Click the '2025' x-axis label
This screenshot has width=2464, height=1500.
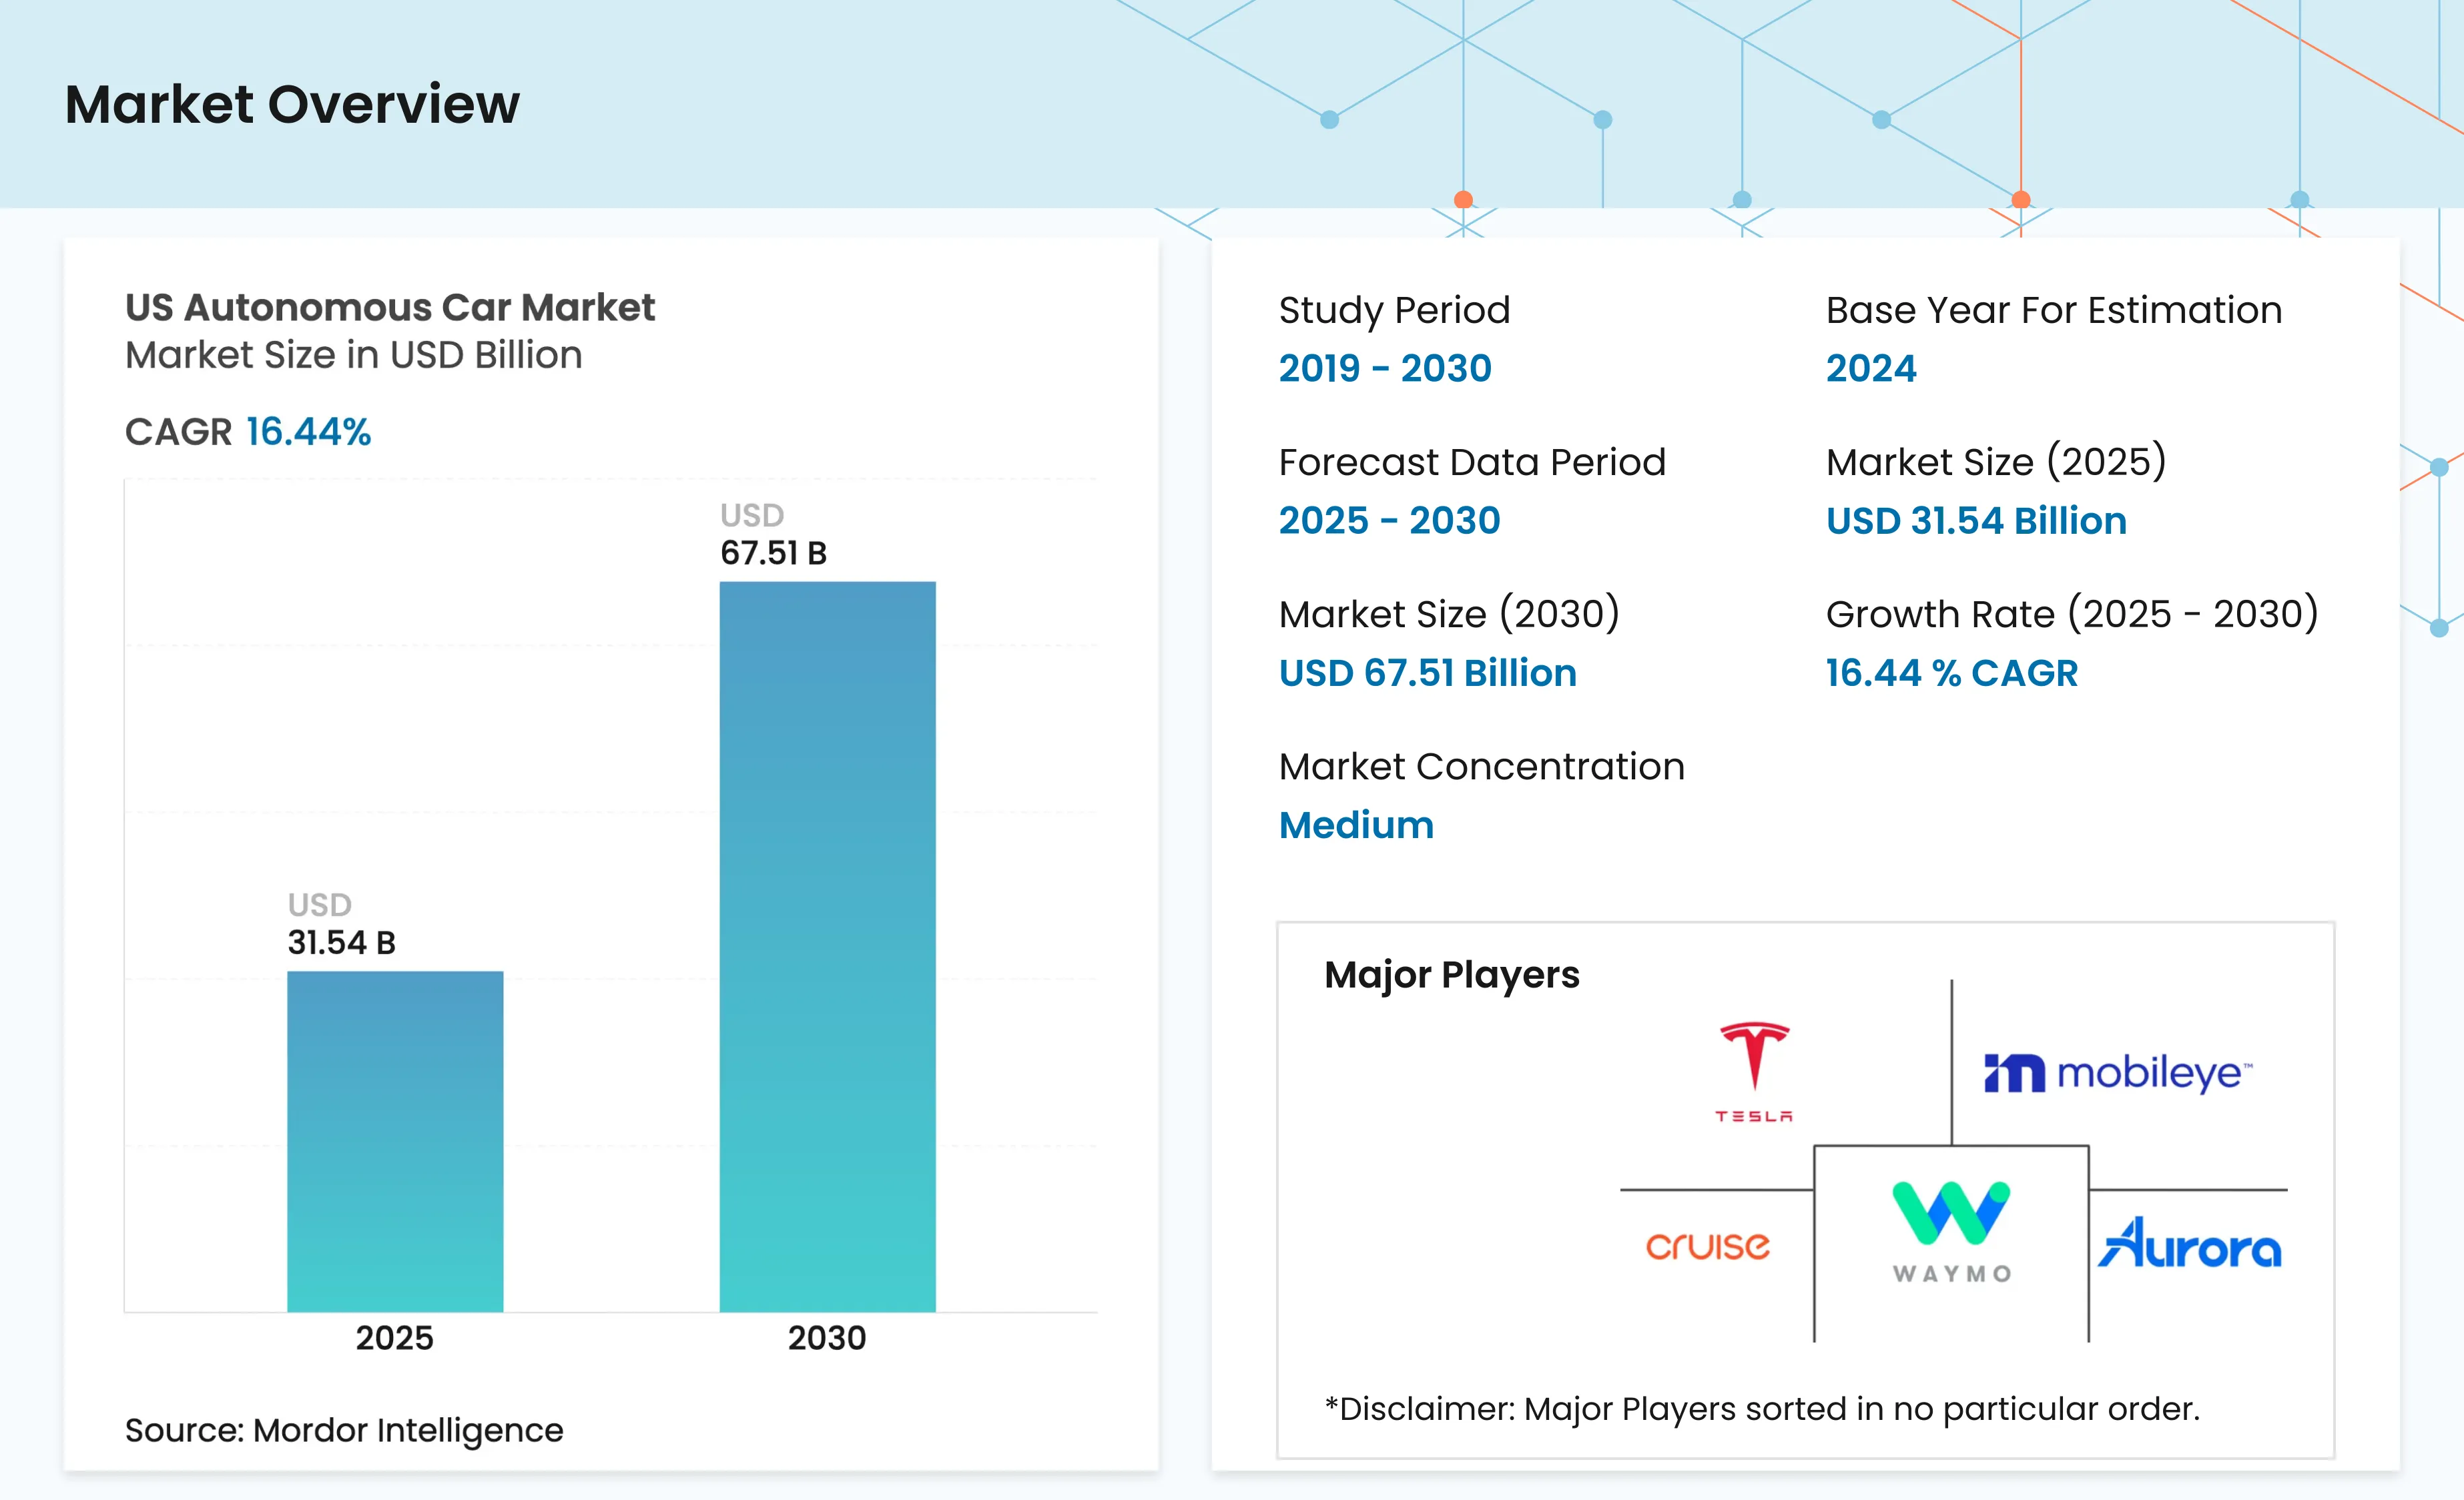click(x=395, y=1338)
